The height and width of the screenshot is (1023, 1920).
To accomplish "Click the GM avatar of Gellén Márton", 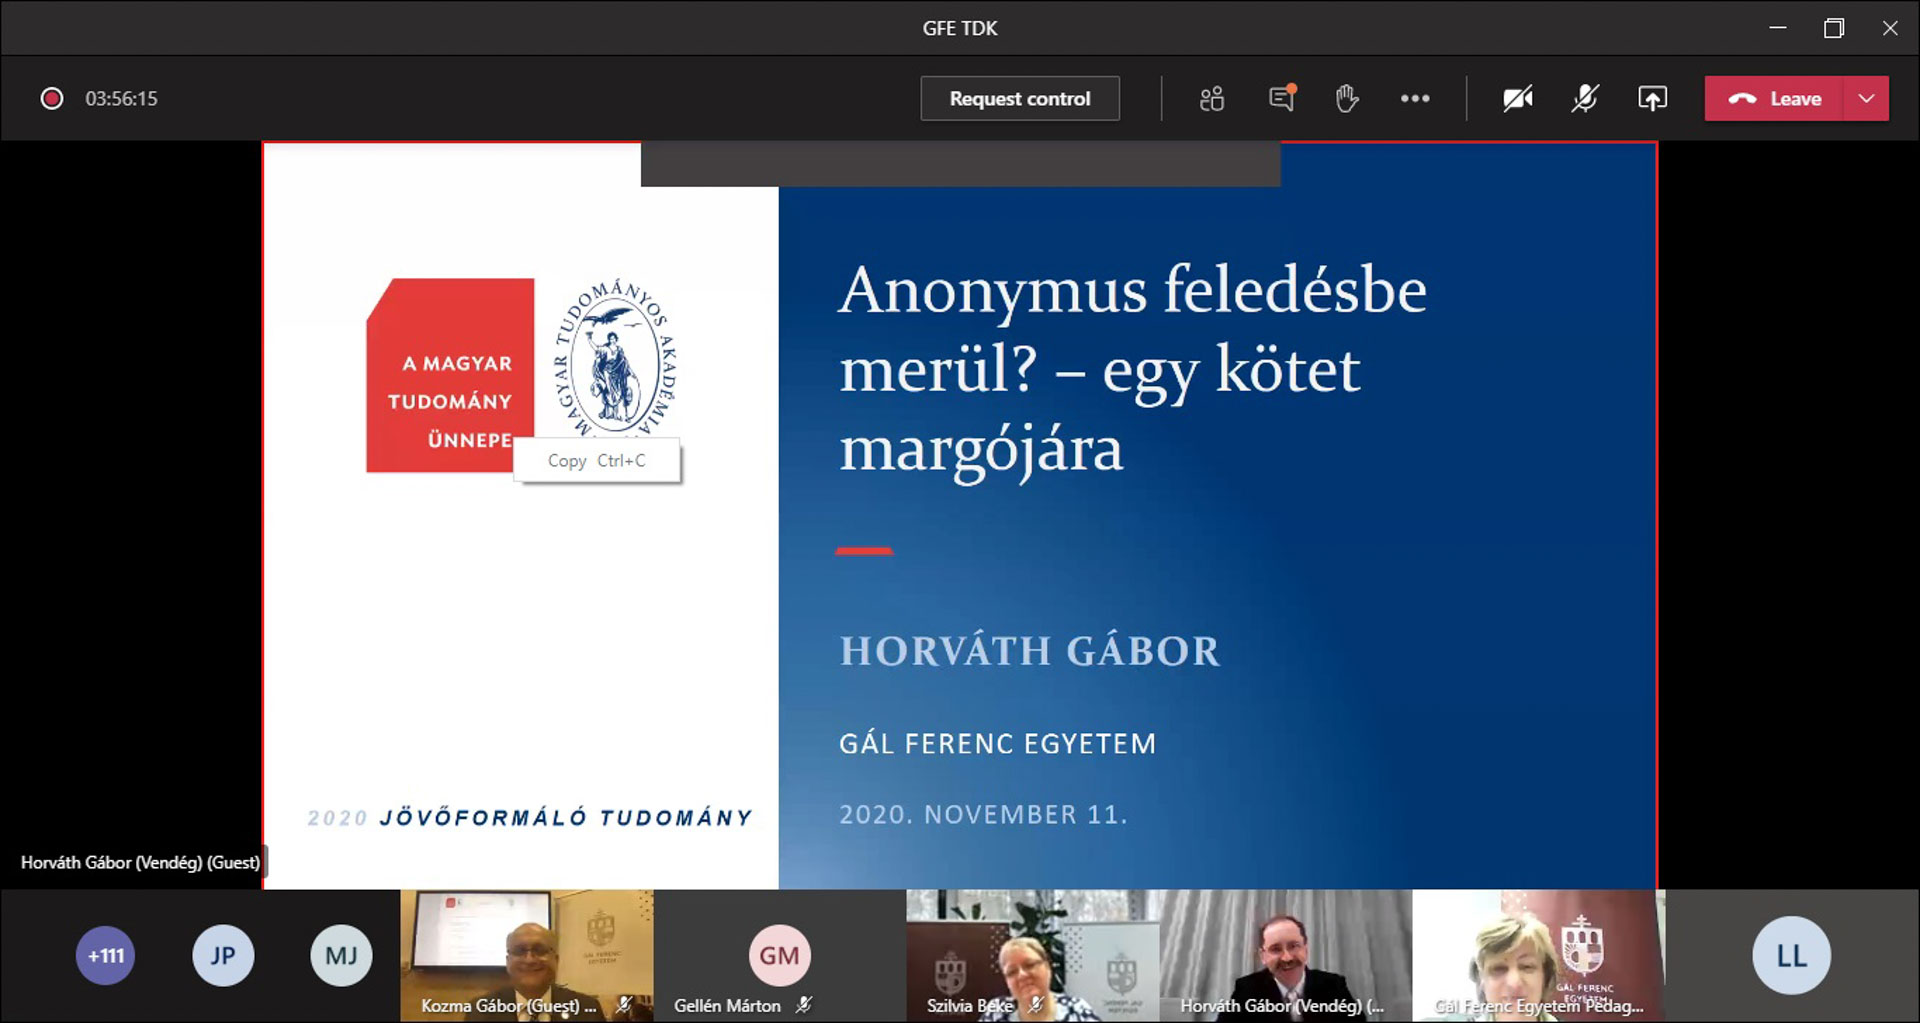I will (779, 955).
